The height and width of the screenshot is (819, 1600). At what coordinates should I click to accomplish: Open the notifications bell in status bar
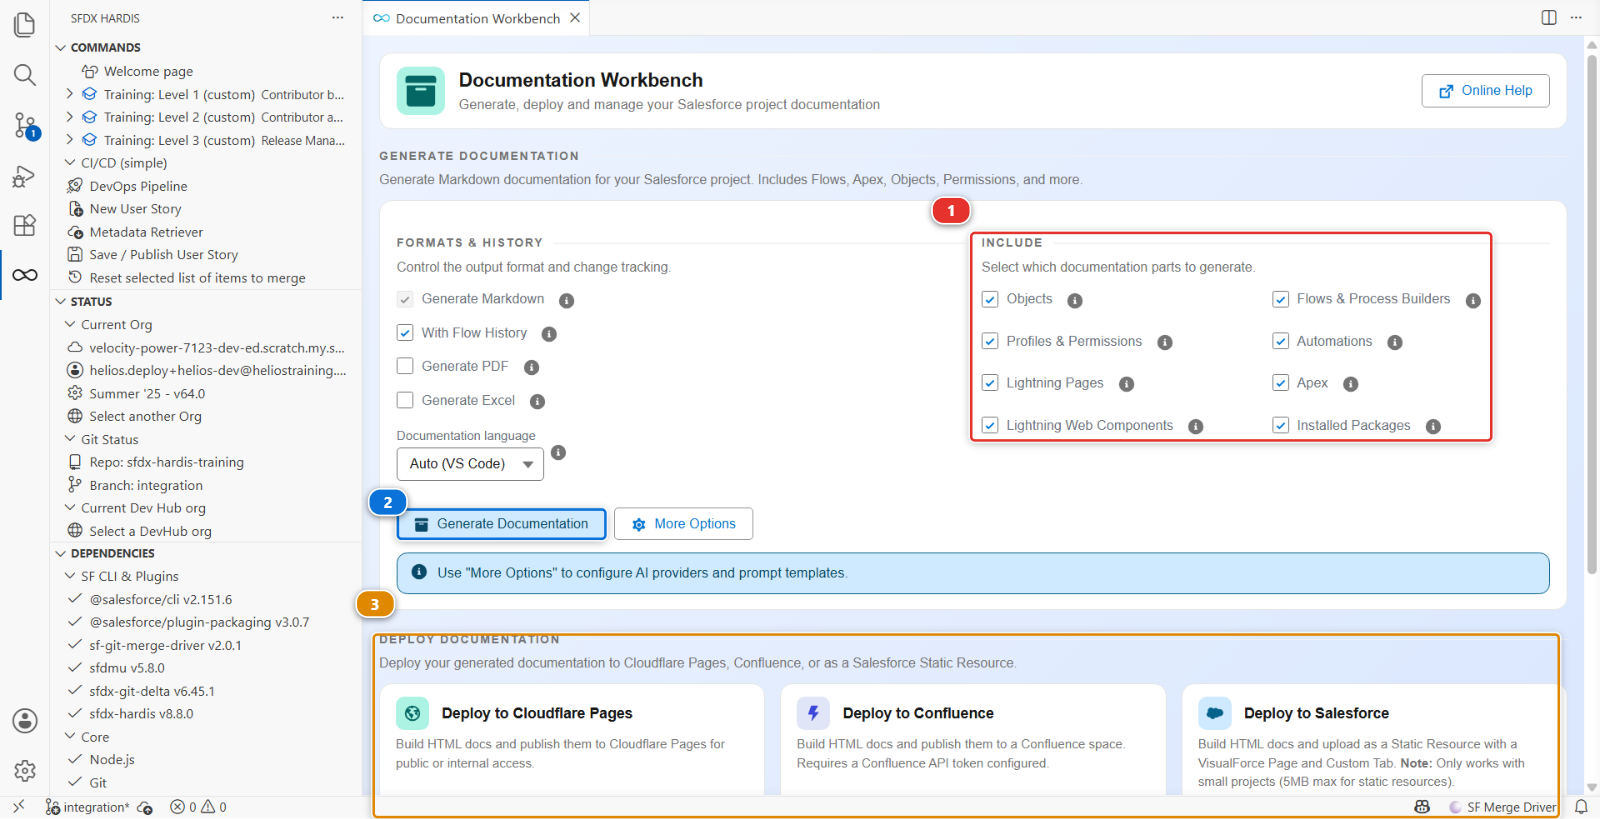pyautogui.click(x=1581, y=806)
